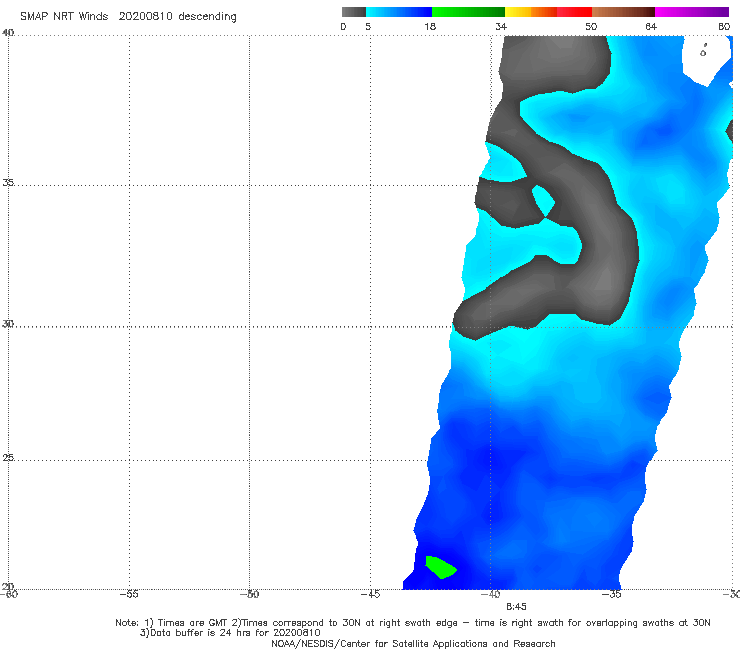Click the latitude label '30'
Image resolution: width=740 pixels, height=650 pixels.
tap(8, 324)
